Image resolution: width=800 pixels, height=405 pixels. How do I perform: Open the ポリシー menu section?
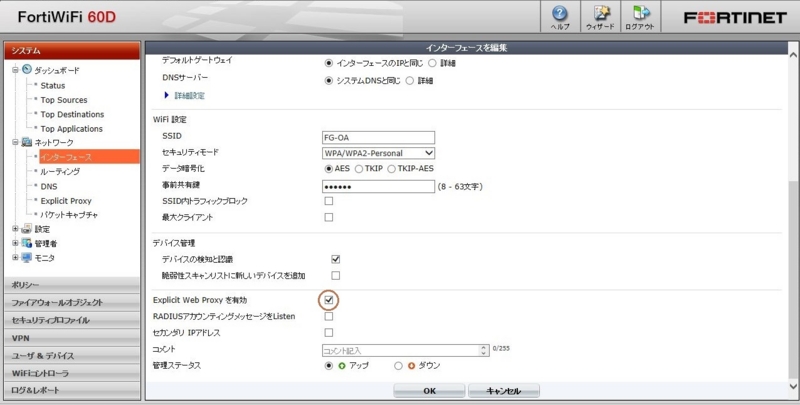pyautogui.click(x=72, y=285)
